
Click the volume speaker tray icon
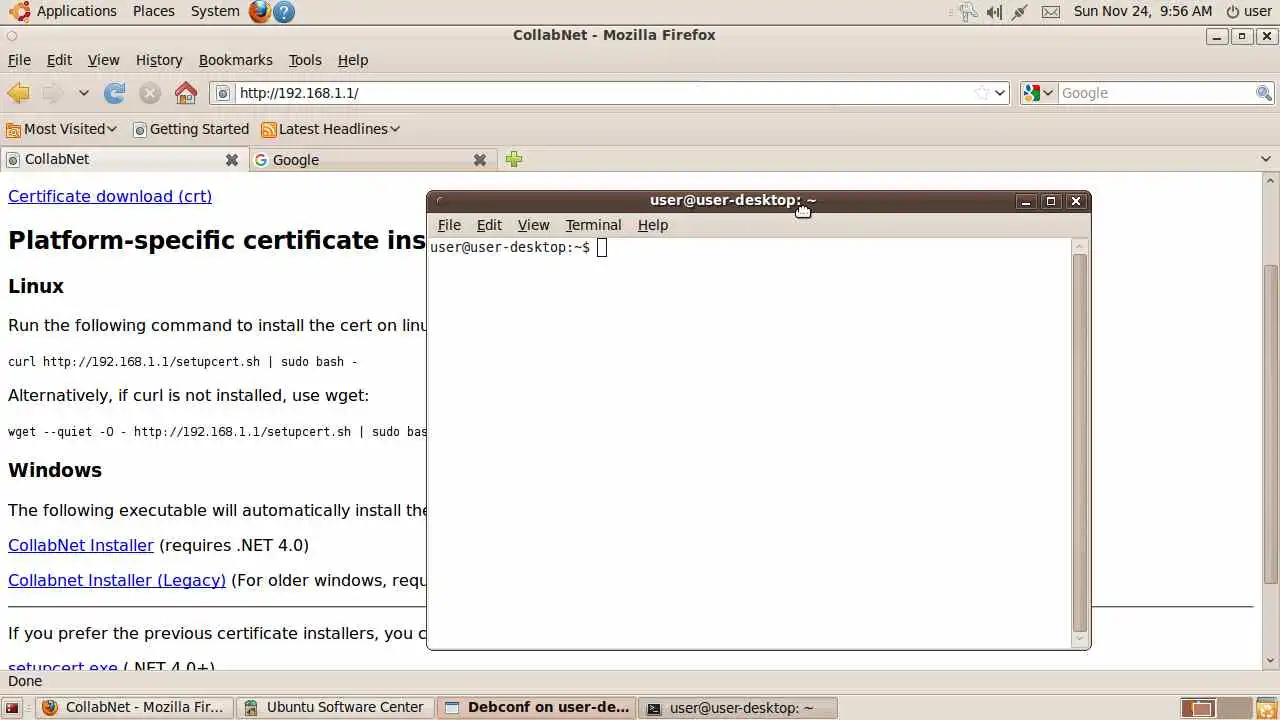(994, 12)
